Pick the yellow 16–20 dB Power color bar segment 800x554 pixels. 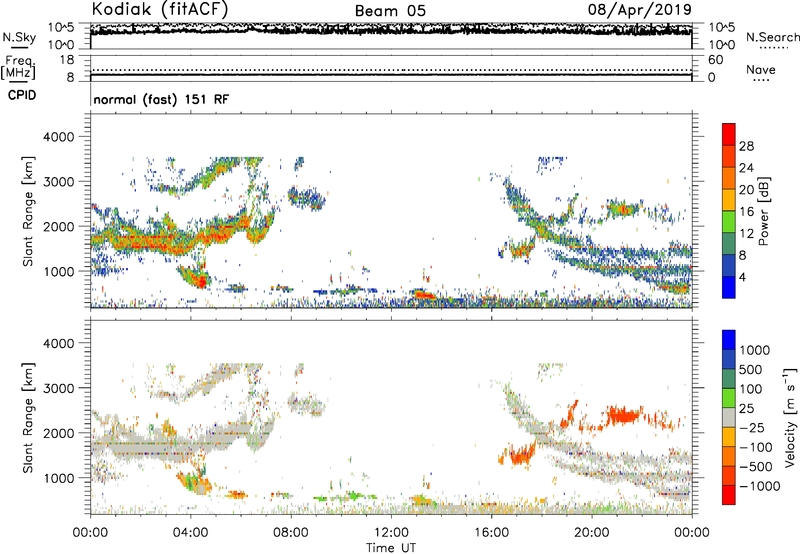click(x=729, y=200)
